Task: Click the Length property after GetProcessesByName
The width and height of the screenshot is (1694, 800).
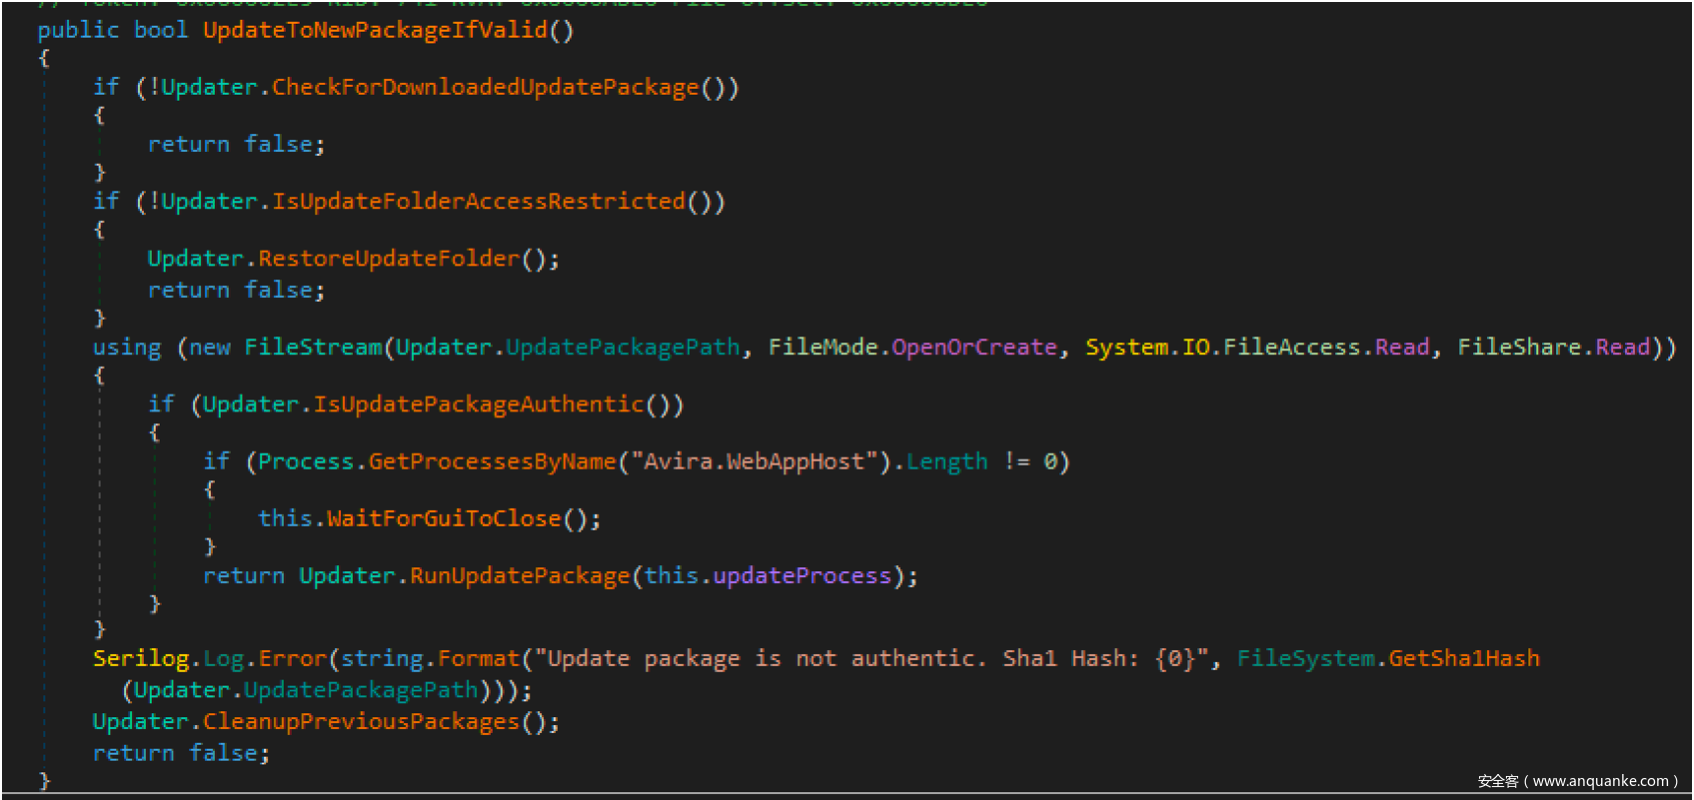Action: 946,462
